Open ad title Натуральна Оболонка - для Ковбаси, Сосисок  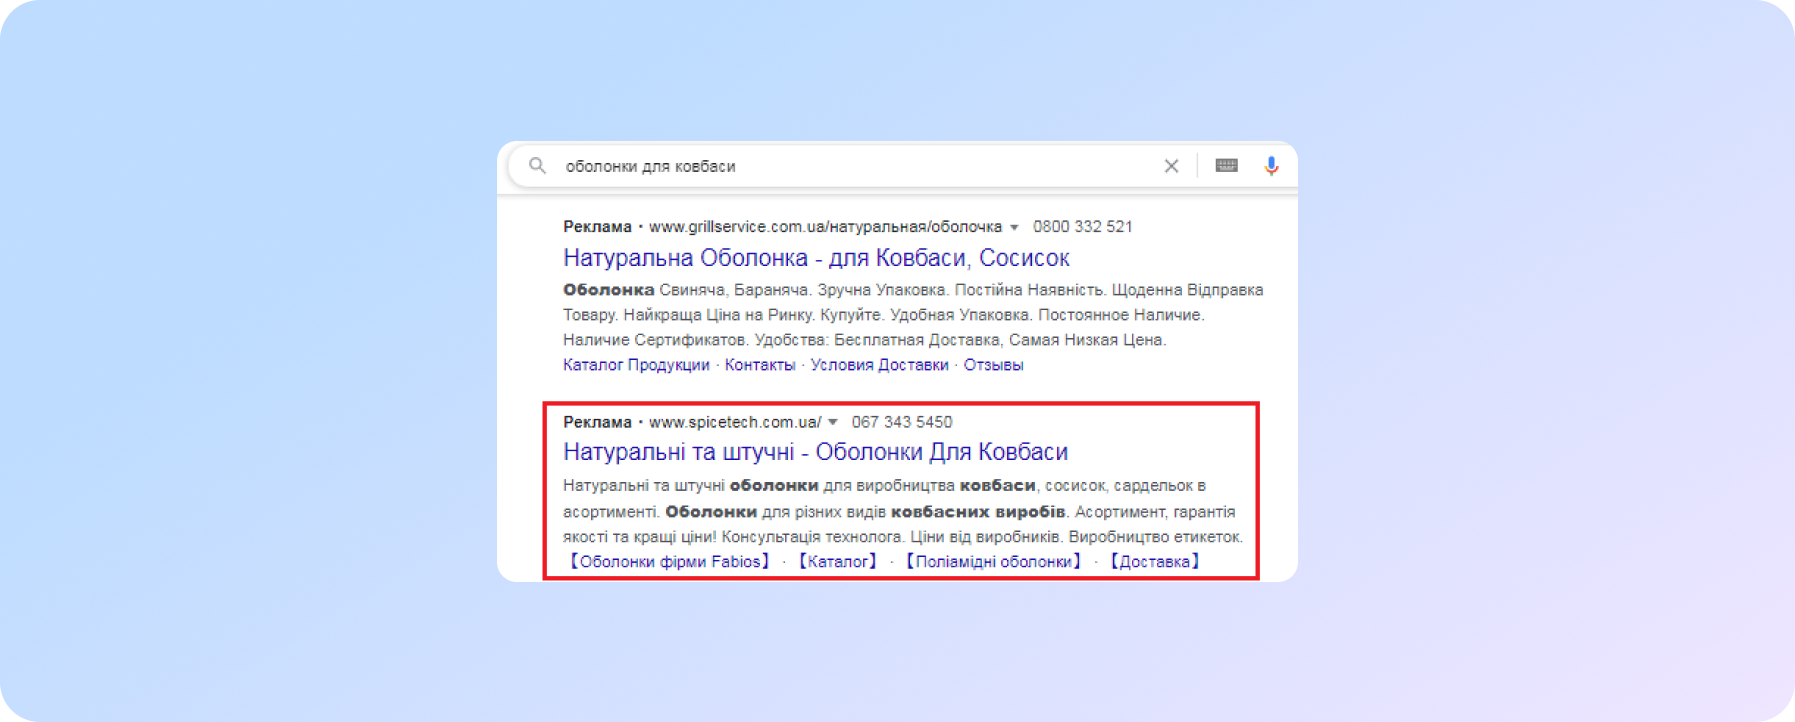point(816,258)
